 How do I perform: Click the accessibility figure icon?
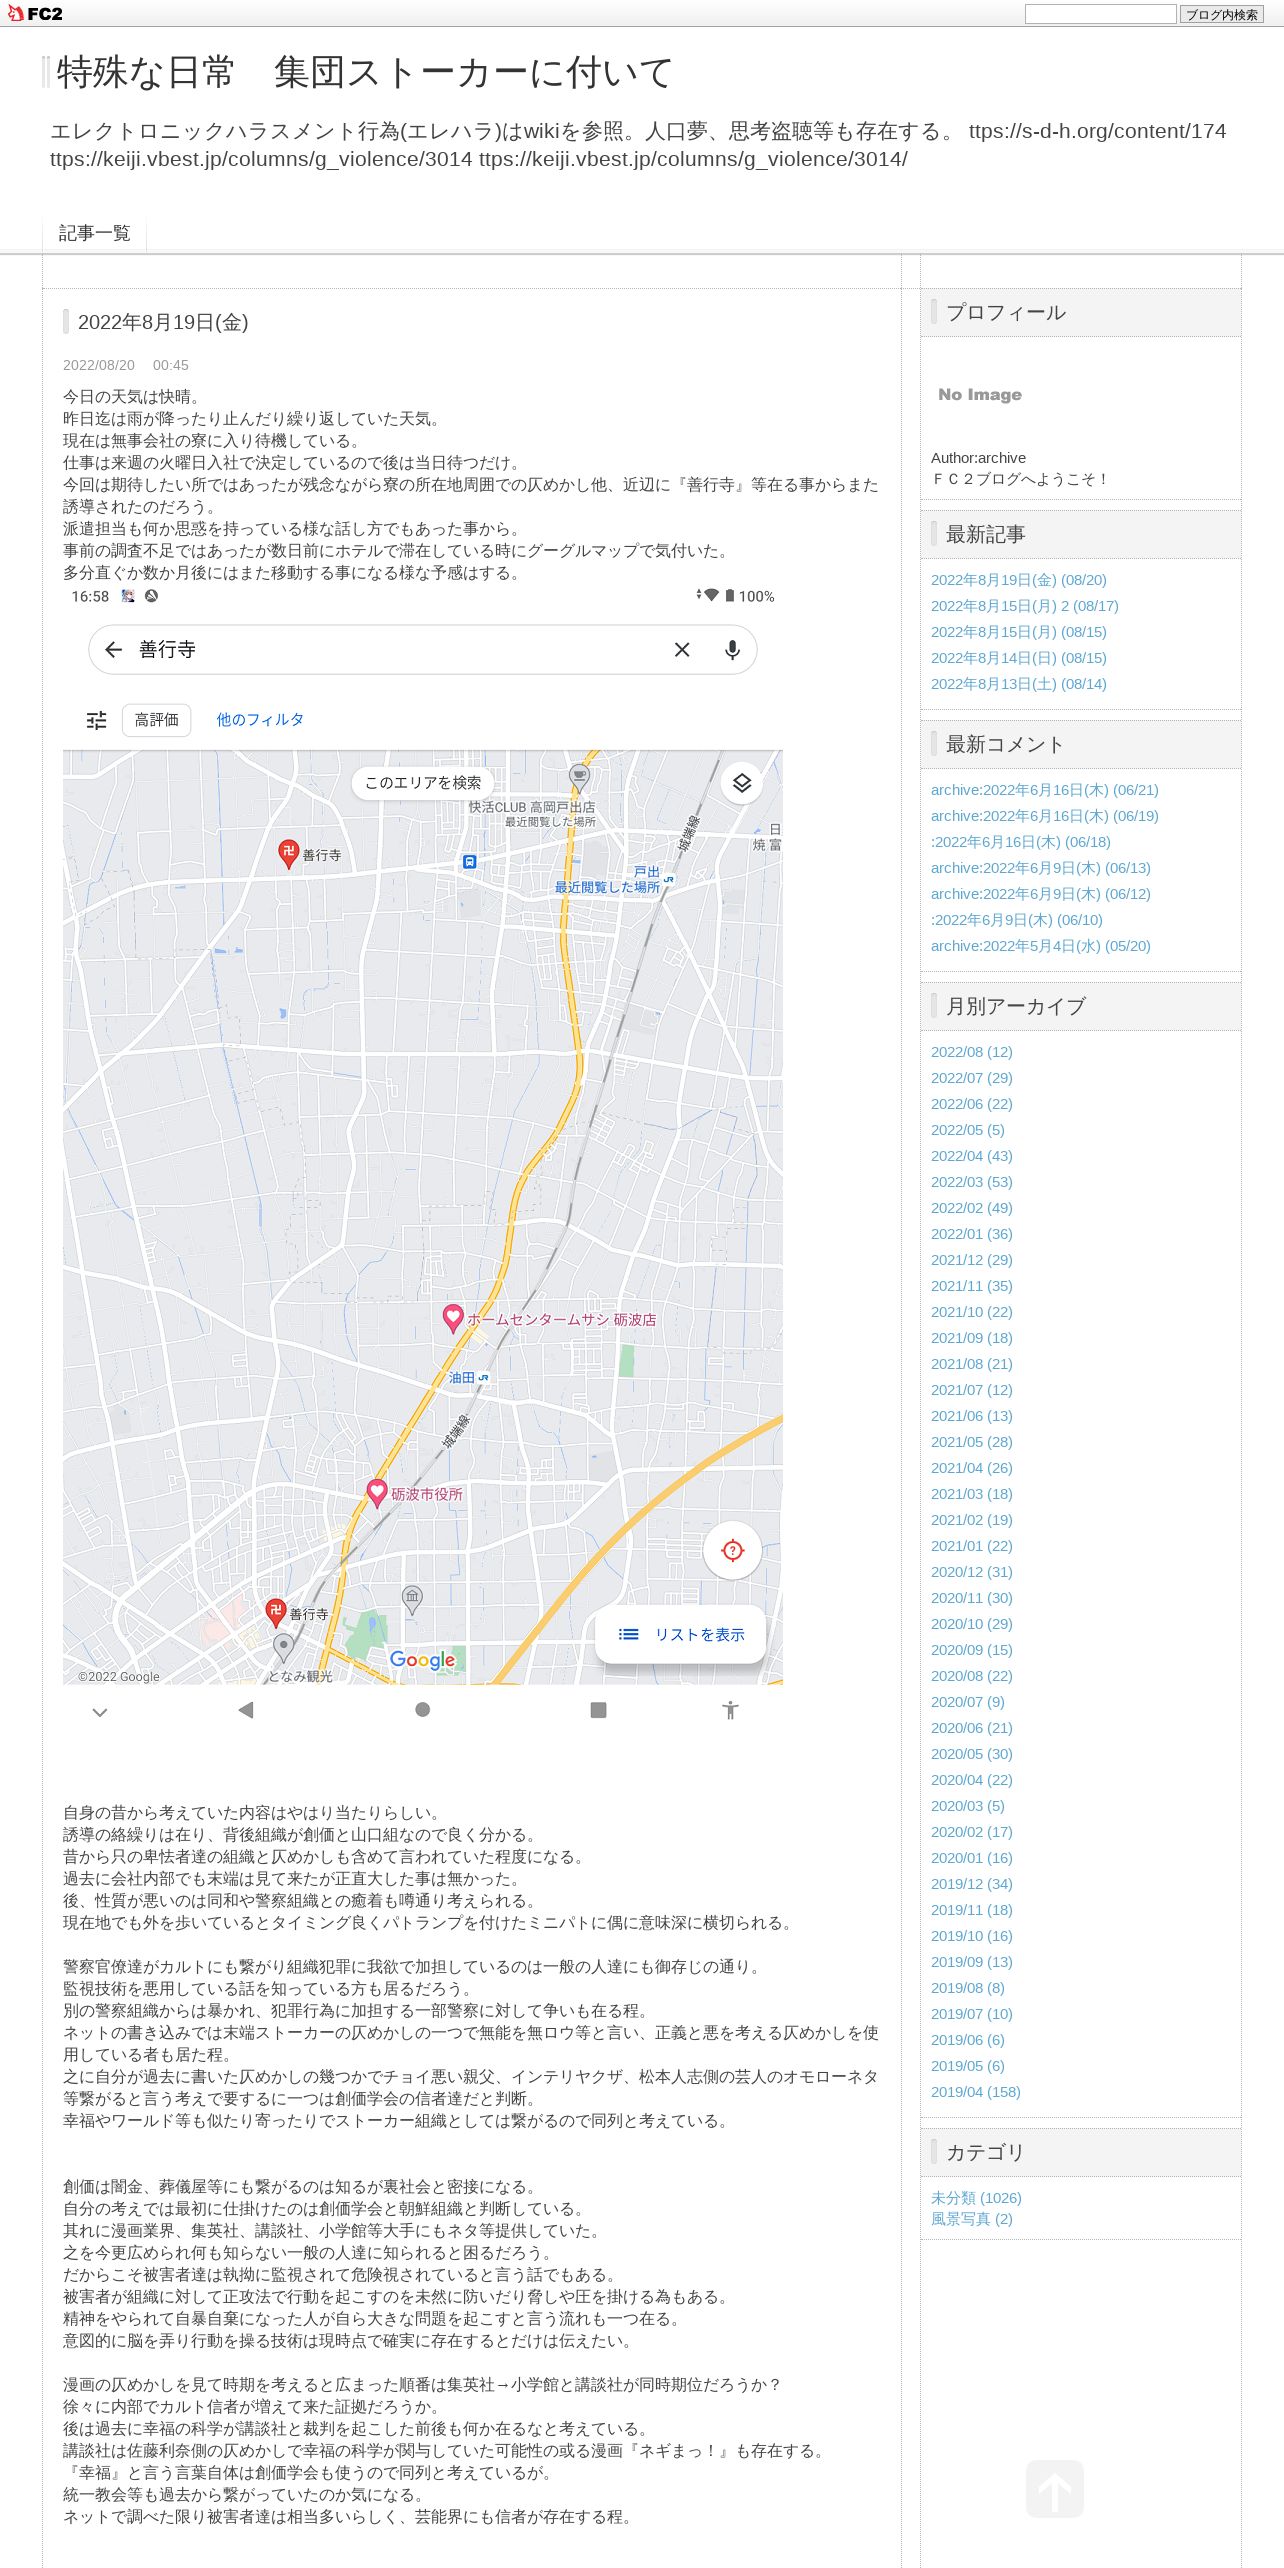pos(730,1710)
